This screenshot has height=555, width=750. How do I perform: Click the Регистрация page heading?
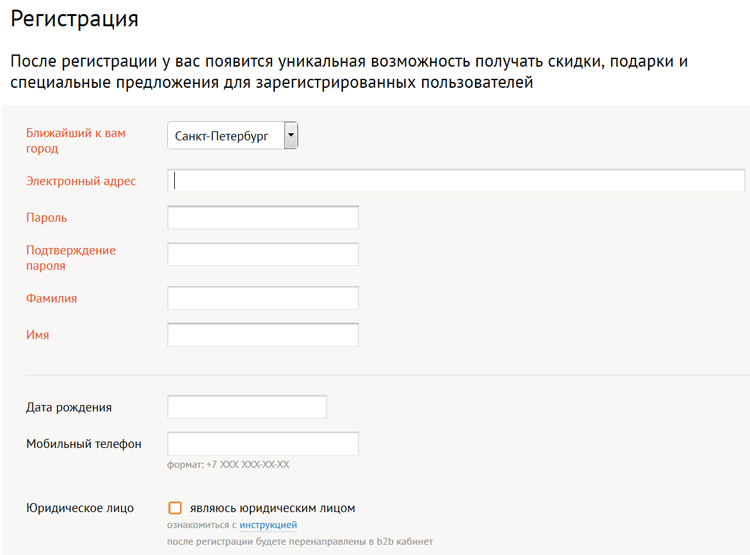point(74,19)
